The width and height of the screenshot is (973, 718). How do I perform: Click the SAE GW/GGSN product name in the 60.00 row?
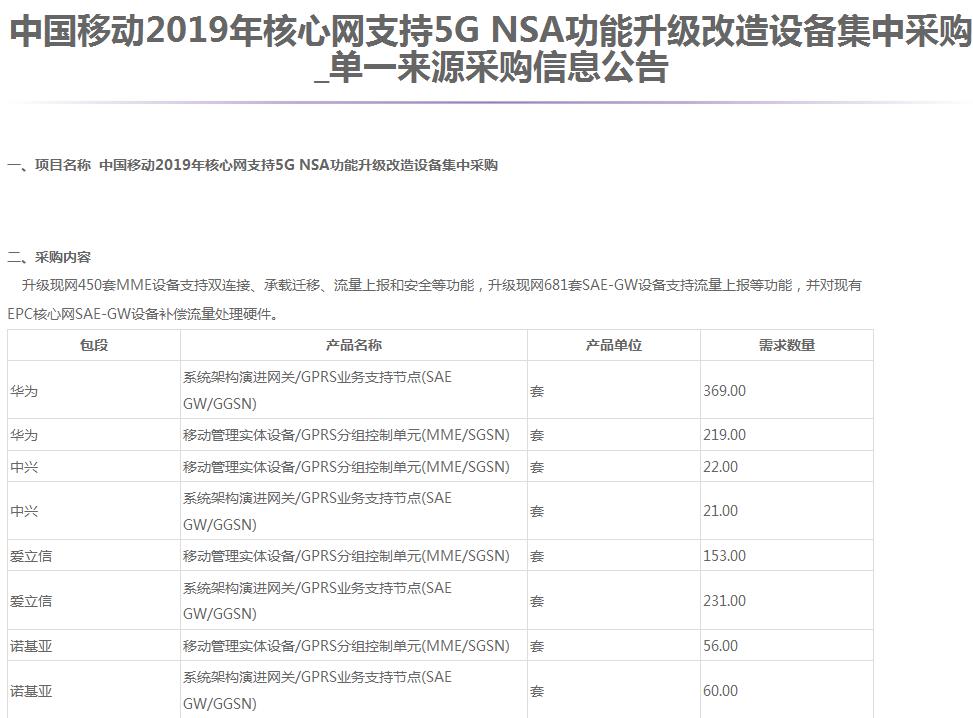coord(317,690)
